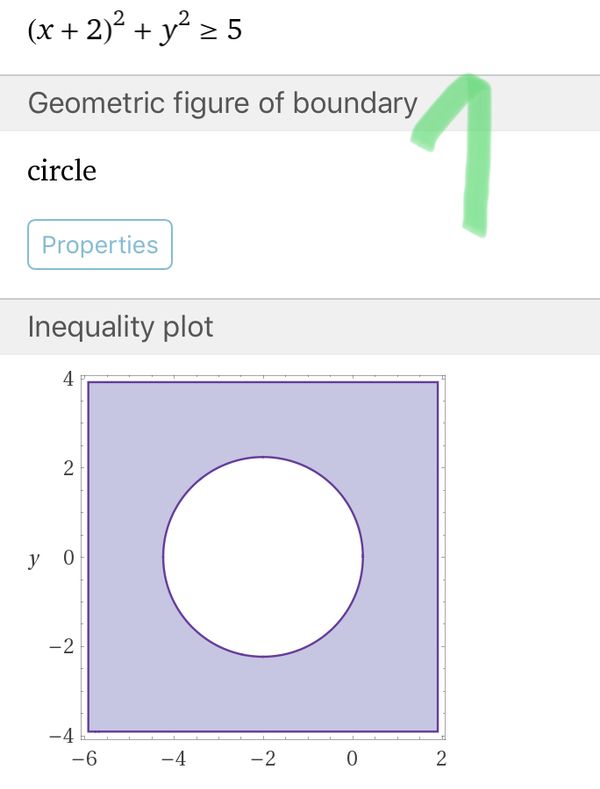
Task: Tap the 2 tick label on the y-axis
Action: click(69, 468)
